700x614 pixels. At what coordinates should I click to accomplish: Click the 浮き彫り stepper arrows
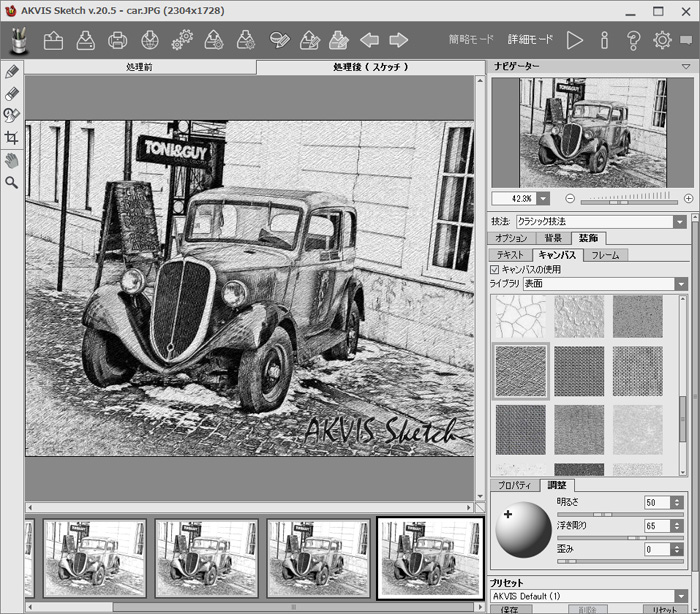pos(677,526)
